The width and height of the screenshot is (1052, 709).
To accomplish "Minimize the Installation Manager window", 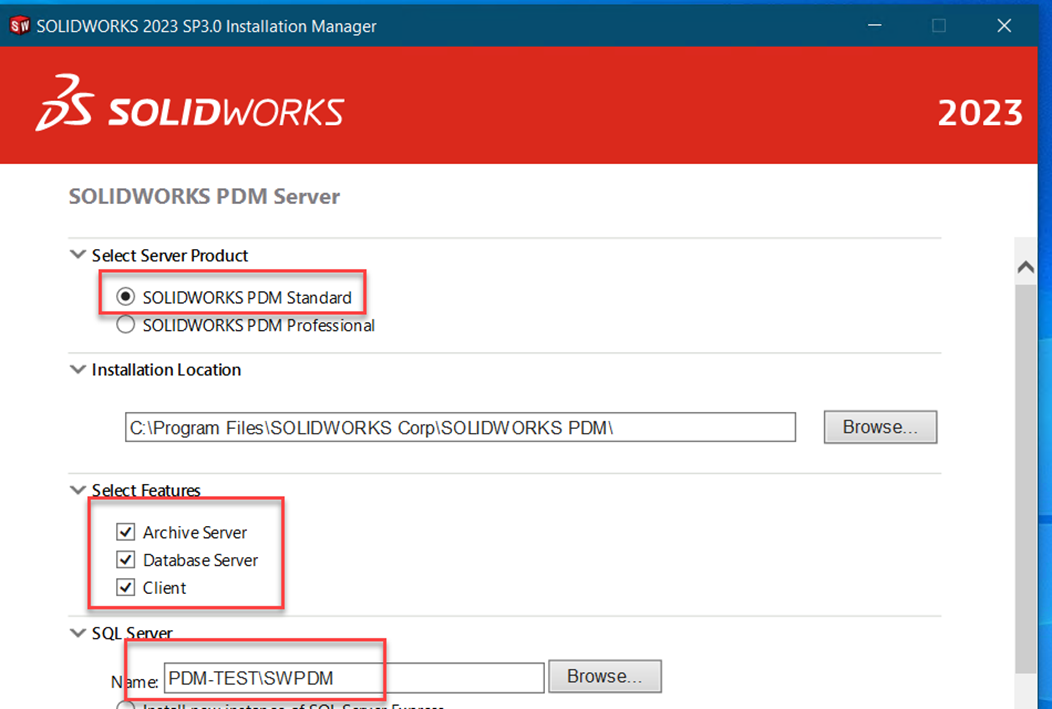I will (x=874, y=25).
